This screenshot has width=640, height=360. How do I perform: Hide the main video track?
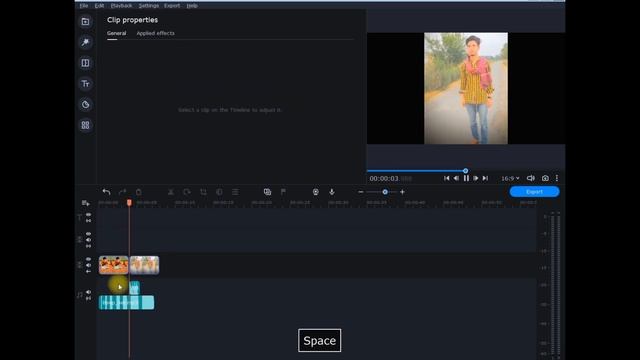pos(89,259)
